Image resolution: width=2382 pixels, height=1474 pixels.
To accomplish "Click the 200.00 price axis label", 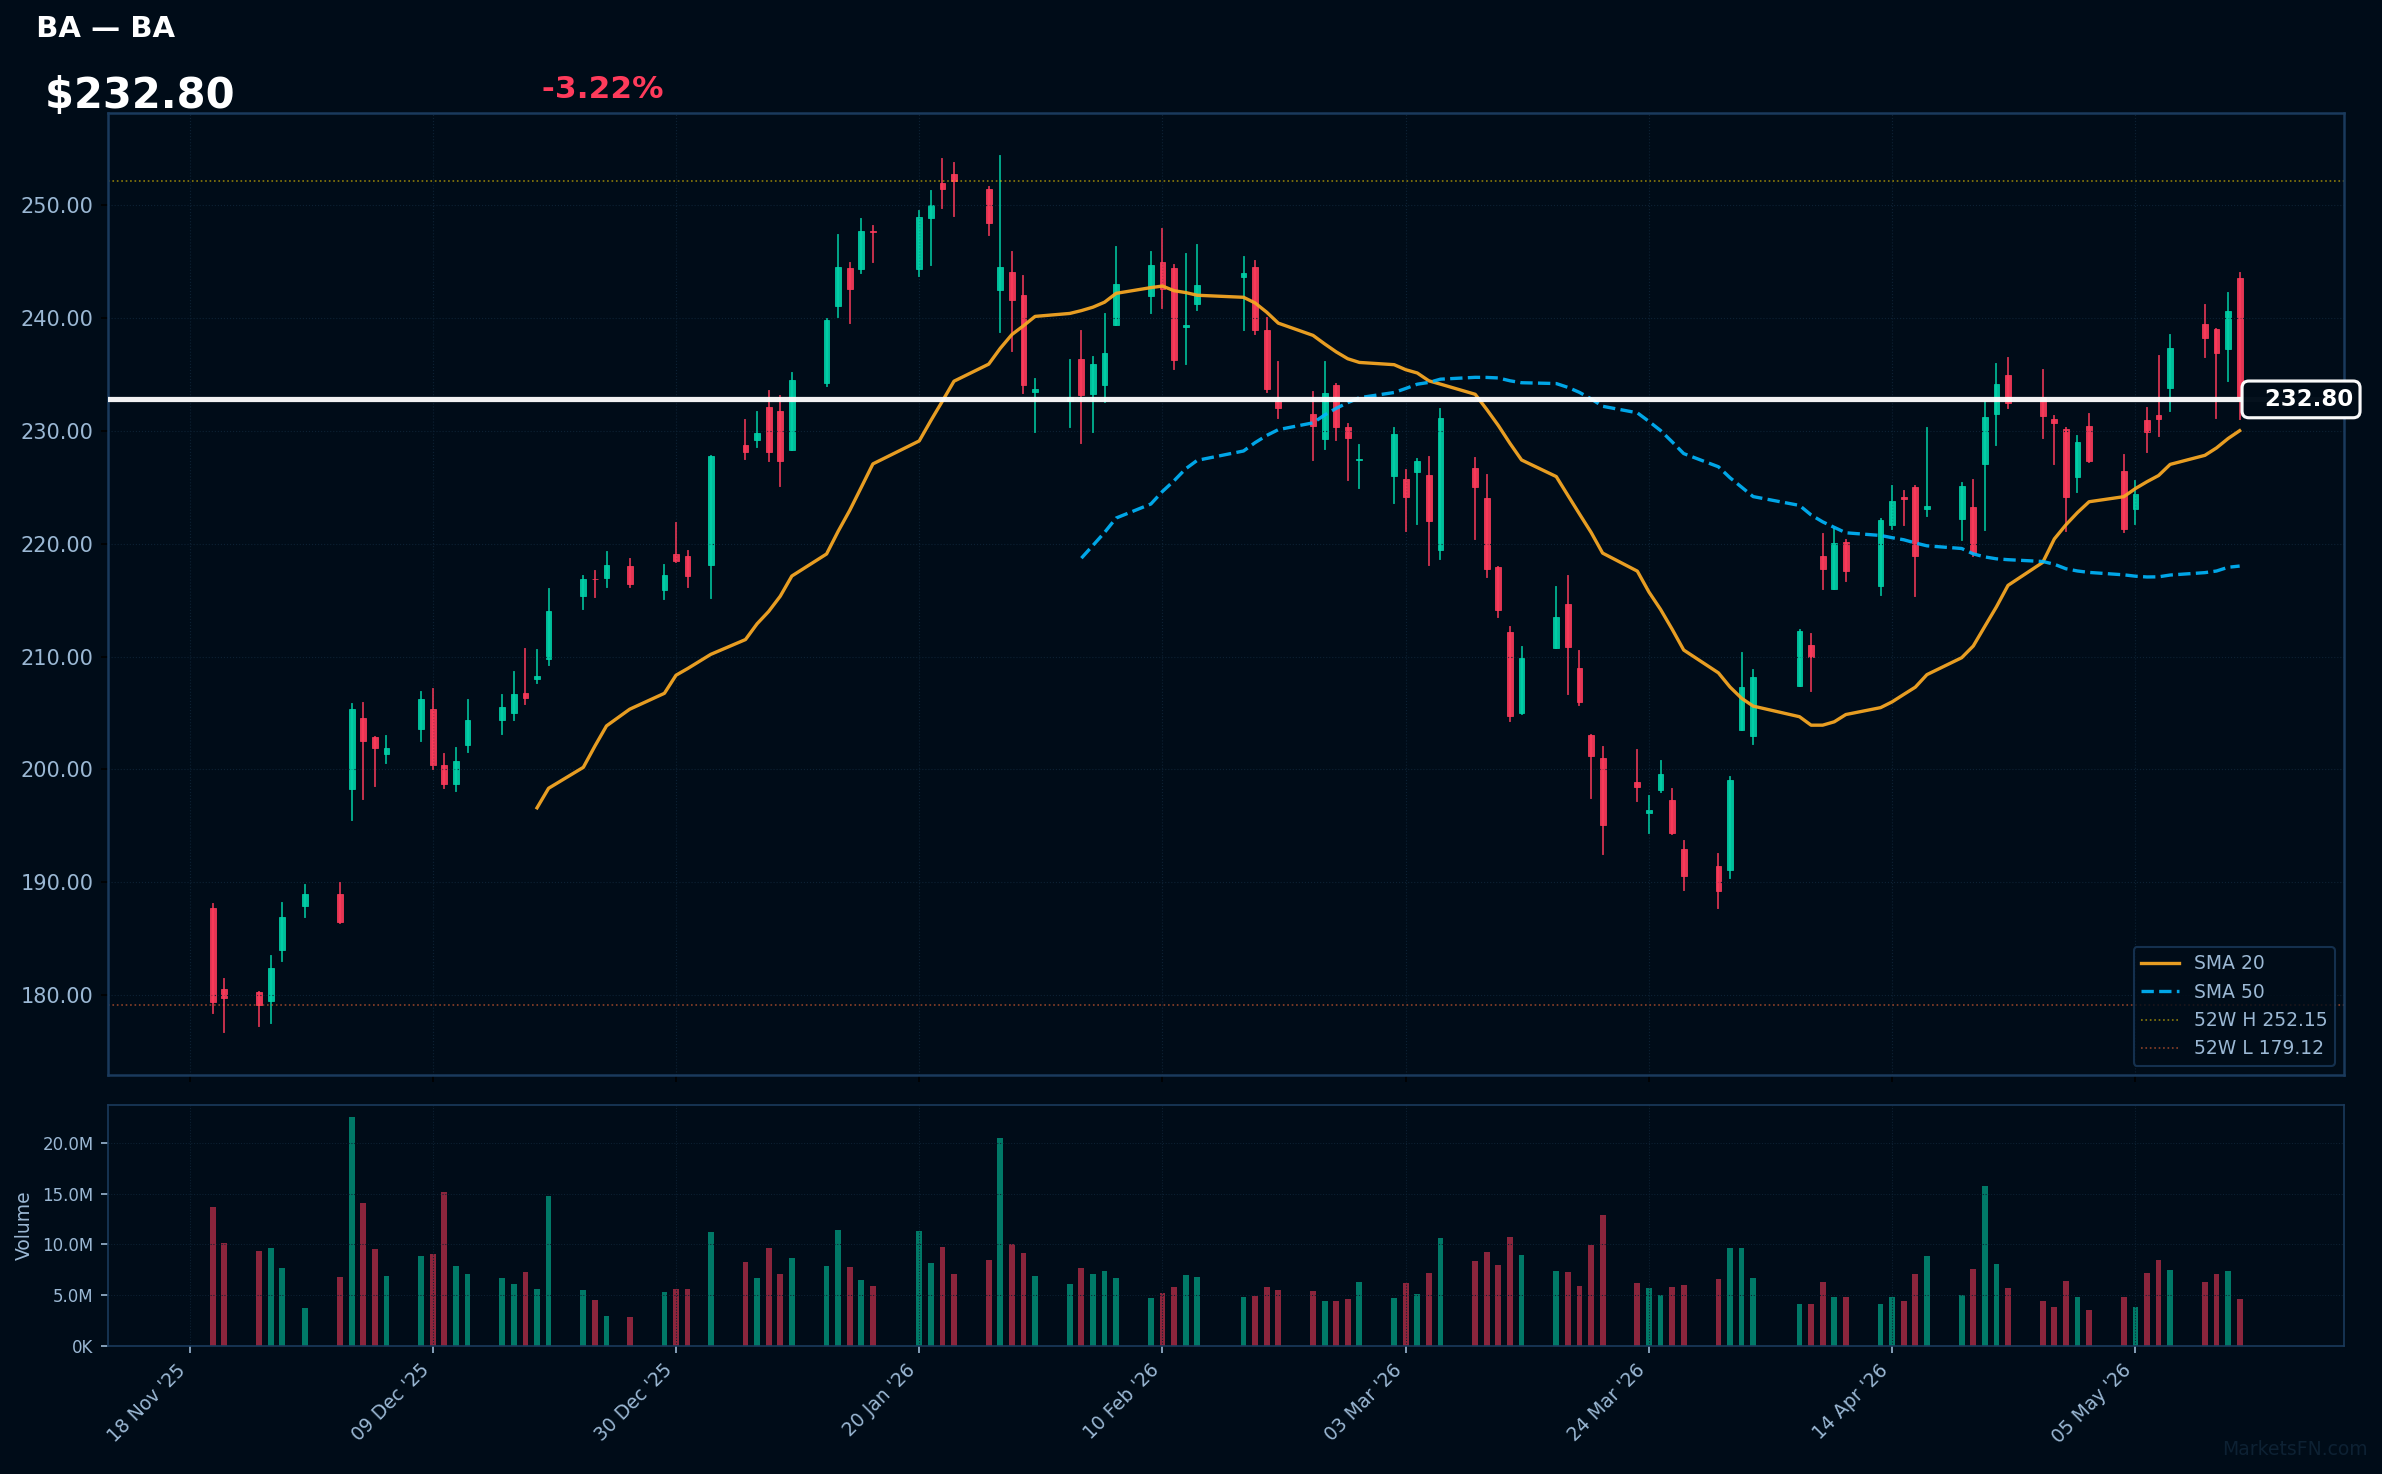I will pyautogui.click(x=56, y=770).
